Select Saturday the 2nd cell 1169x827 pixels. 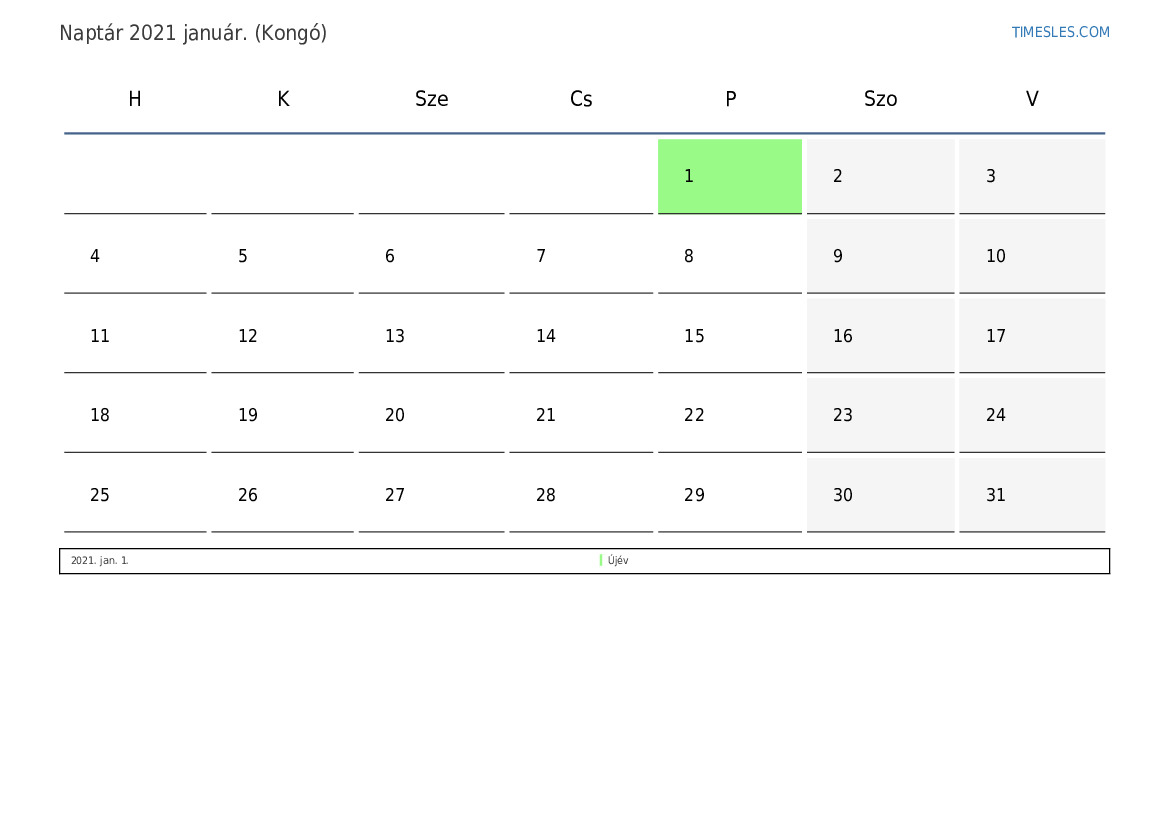(880, 176)
